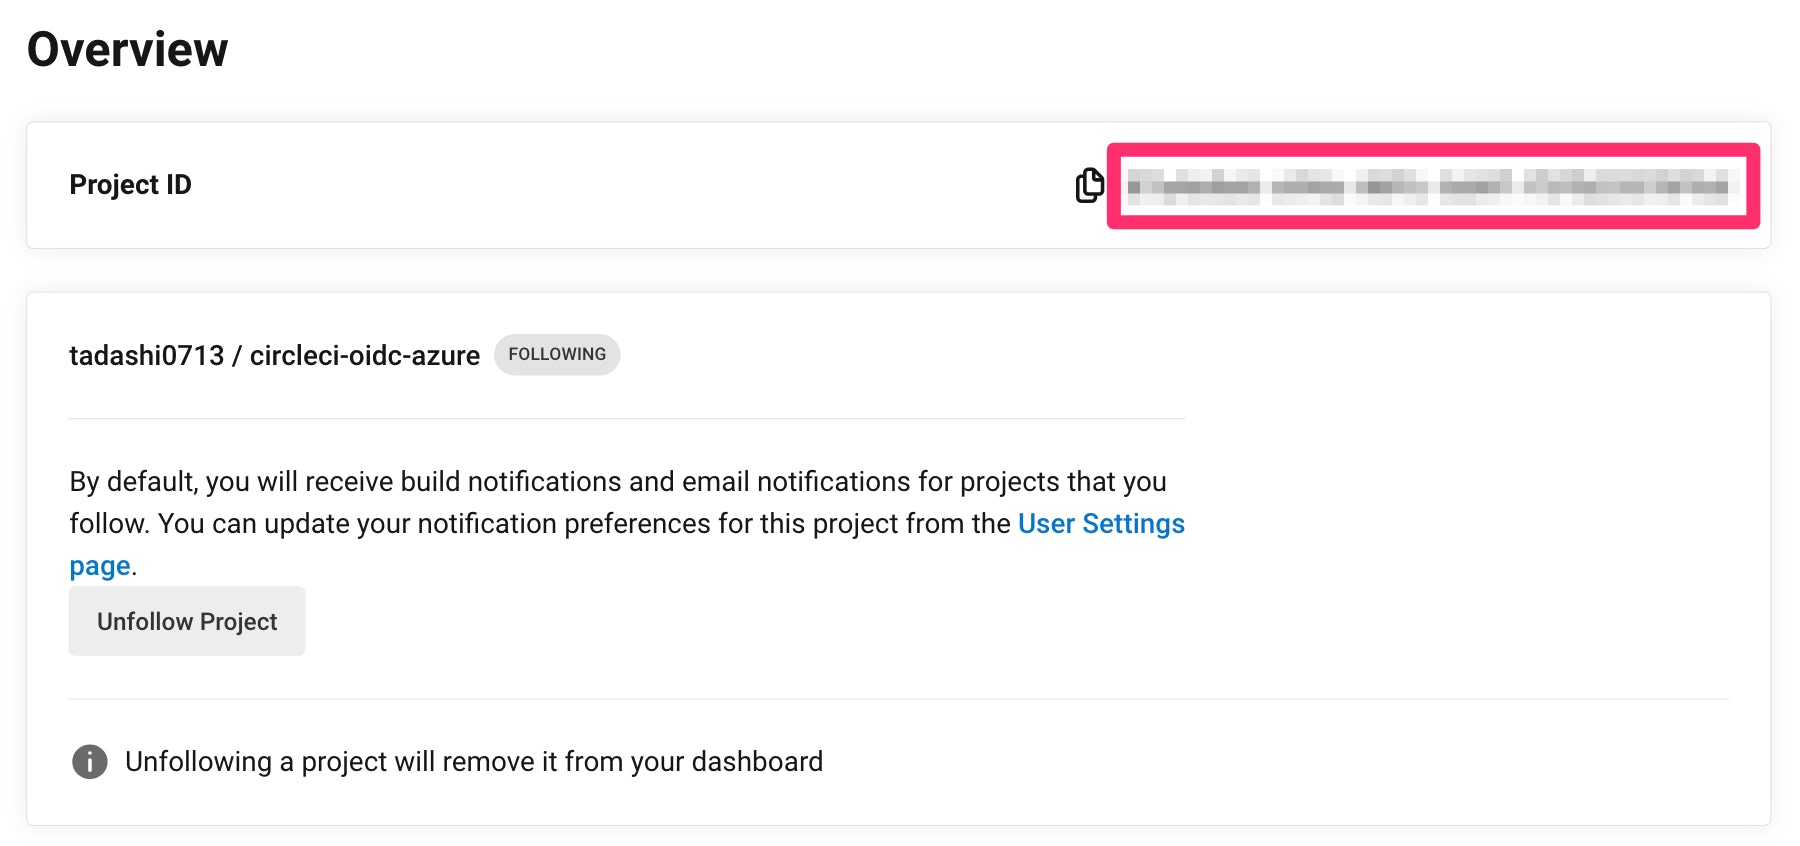
Task: Click the 'Unfollowing a project will remove' message
Action: click(473, 762)
